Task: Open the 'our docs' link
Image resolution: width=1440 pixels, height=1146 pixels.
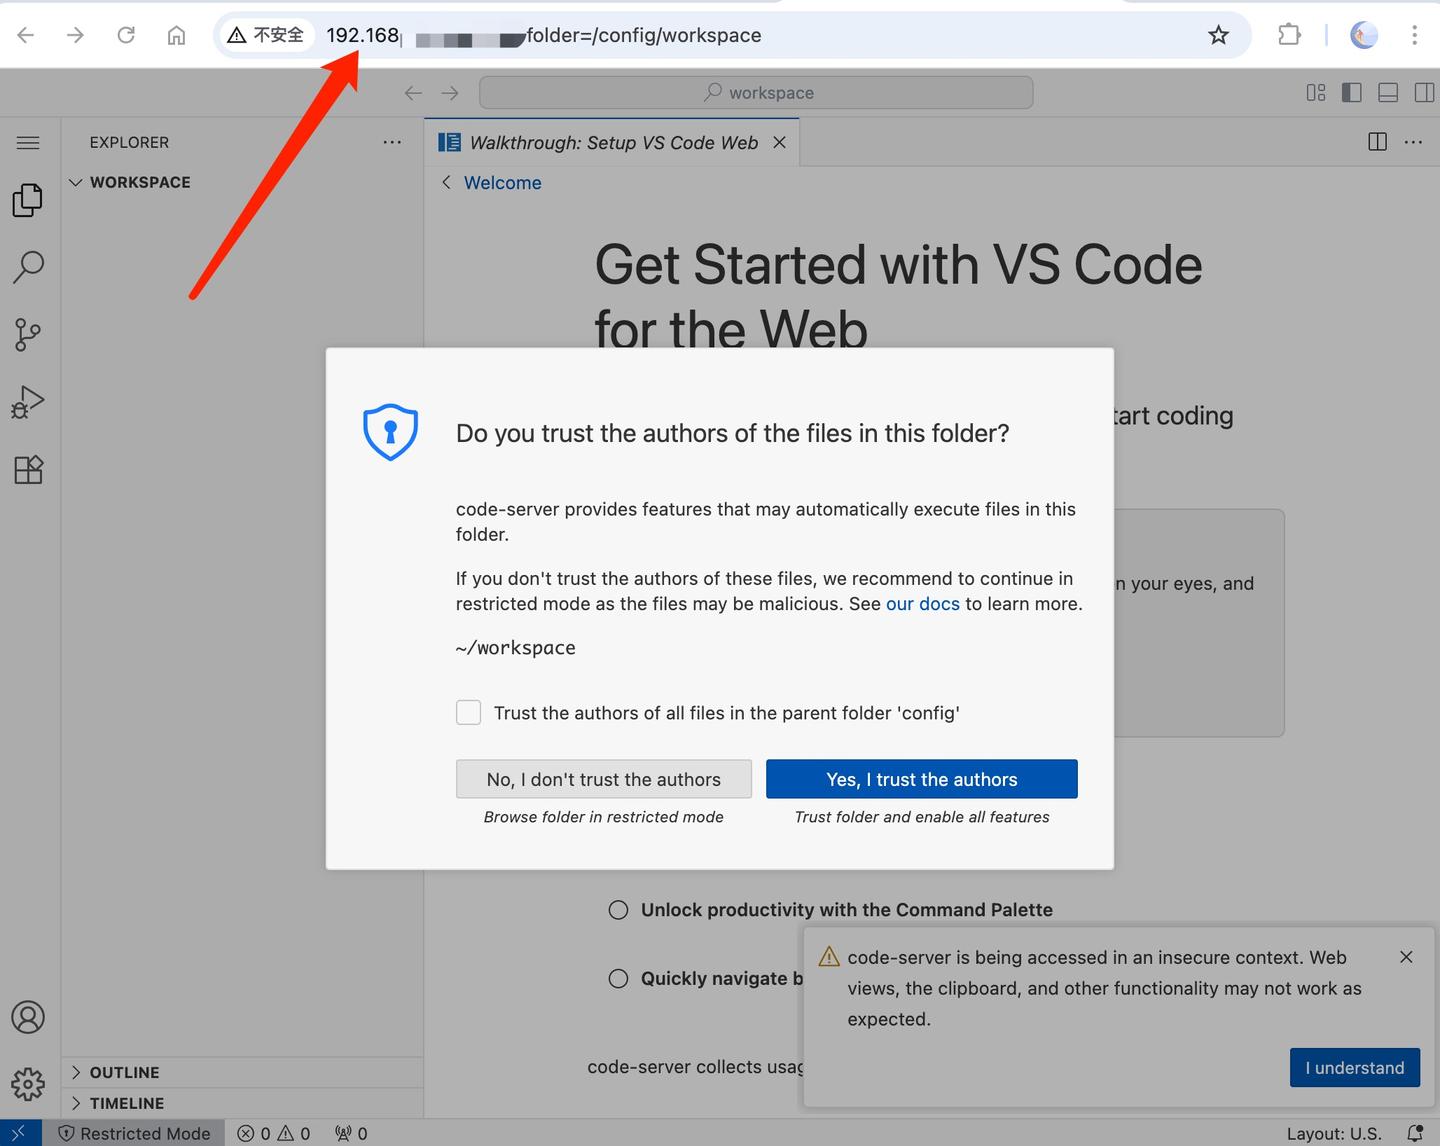Action: tap(923, 604)
